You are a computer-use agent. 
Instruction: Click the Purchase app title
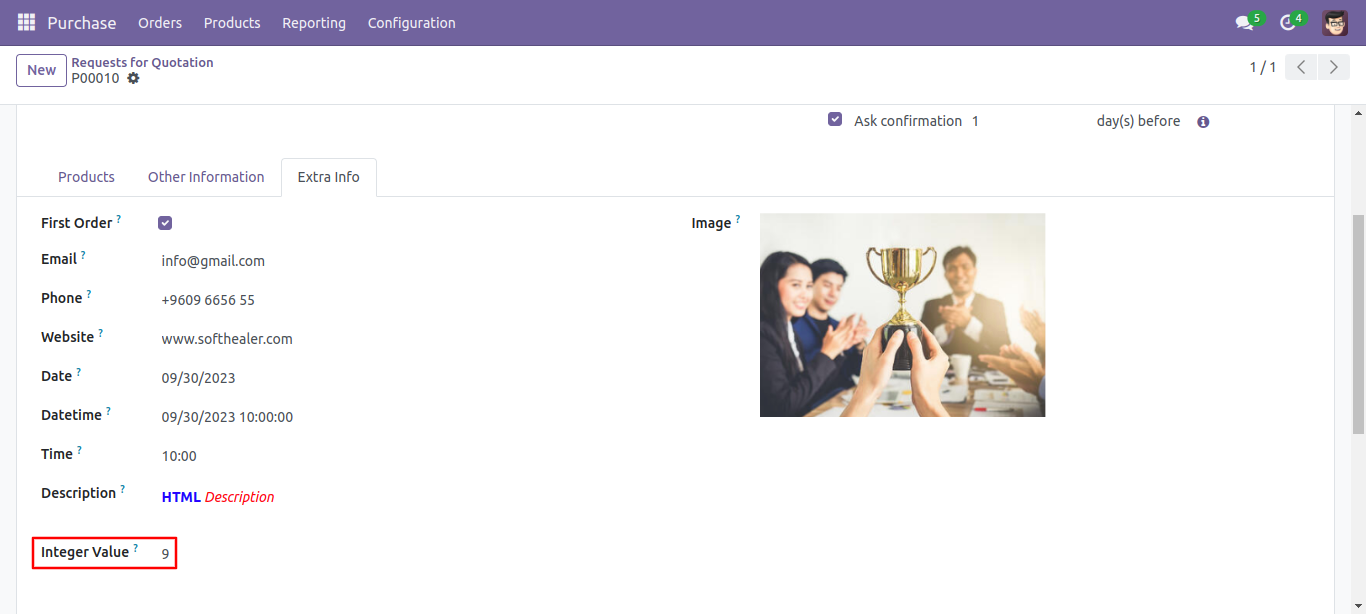click(x=82, y=22)
